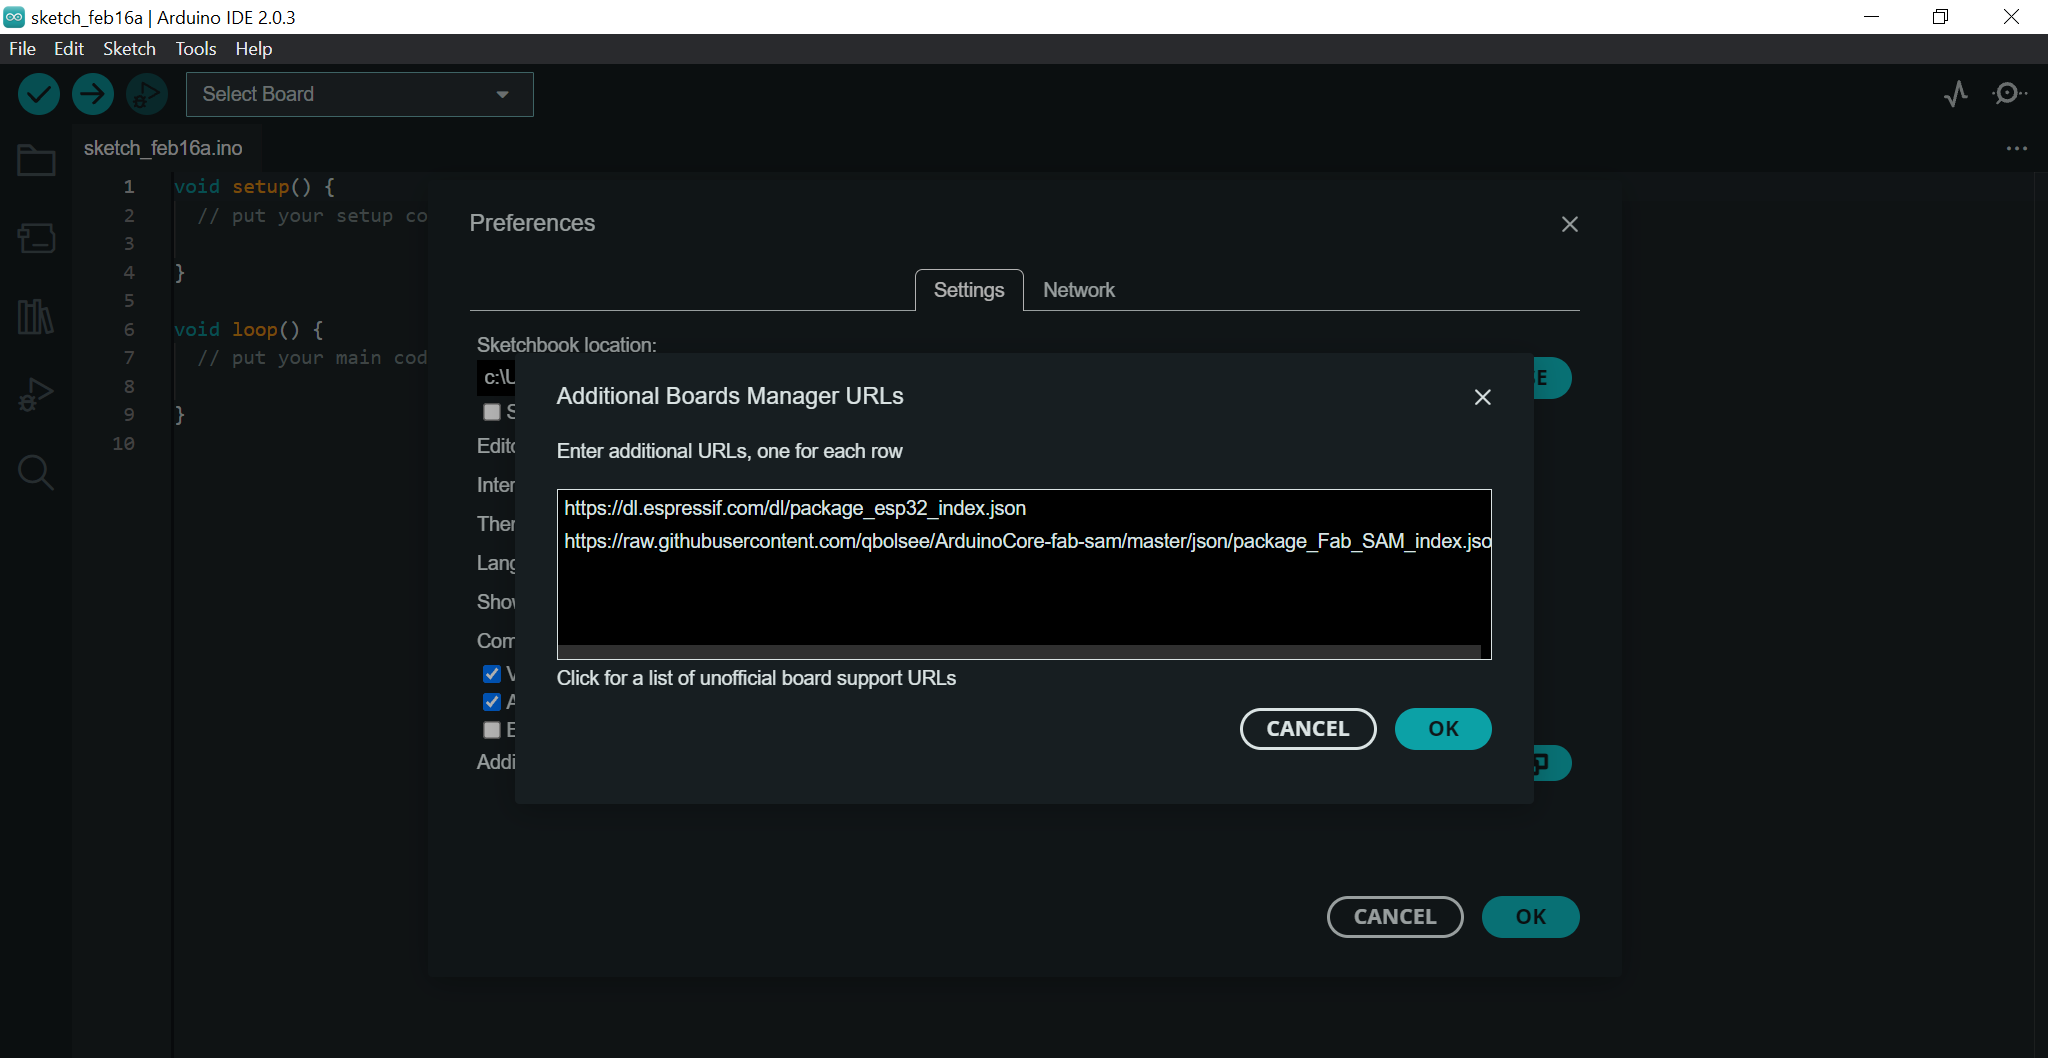This screenshot has width=2048, height=1058.
Task: Open the Select Board dropdown
Action: coord(360,94)
